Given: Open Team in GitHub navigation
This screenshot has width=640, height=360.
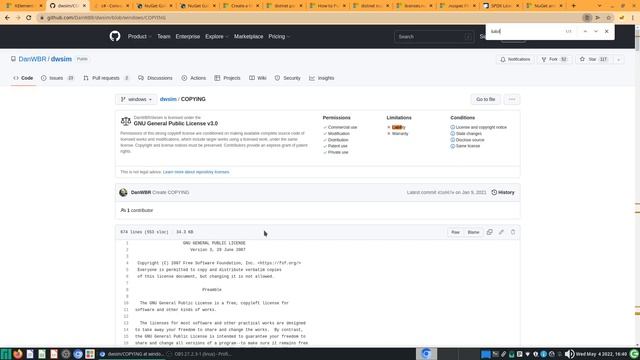Looking at the screenshot, I should coord(164,36).
